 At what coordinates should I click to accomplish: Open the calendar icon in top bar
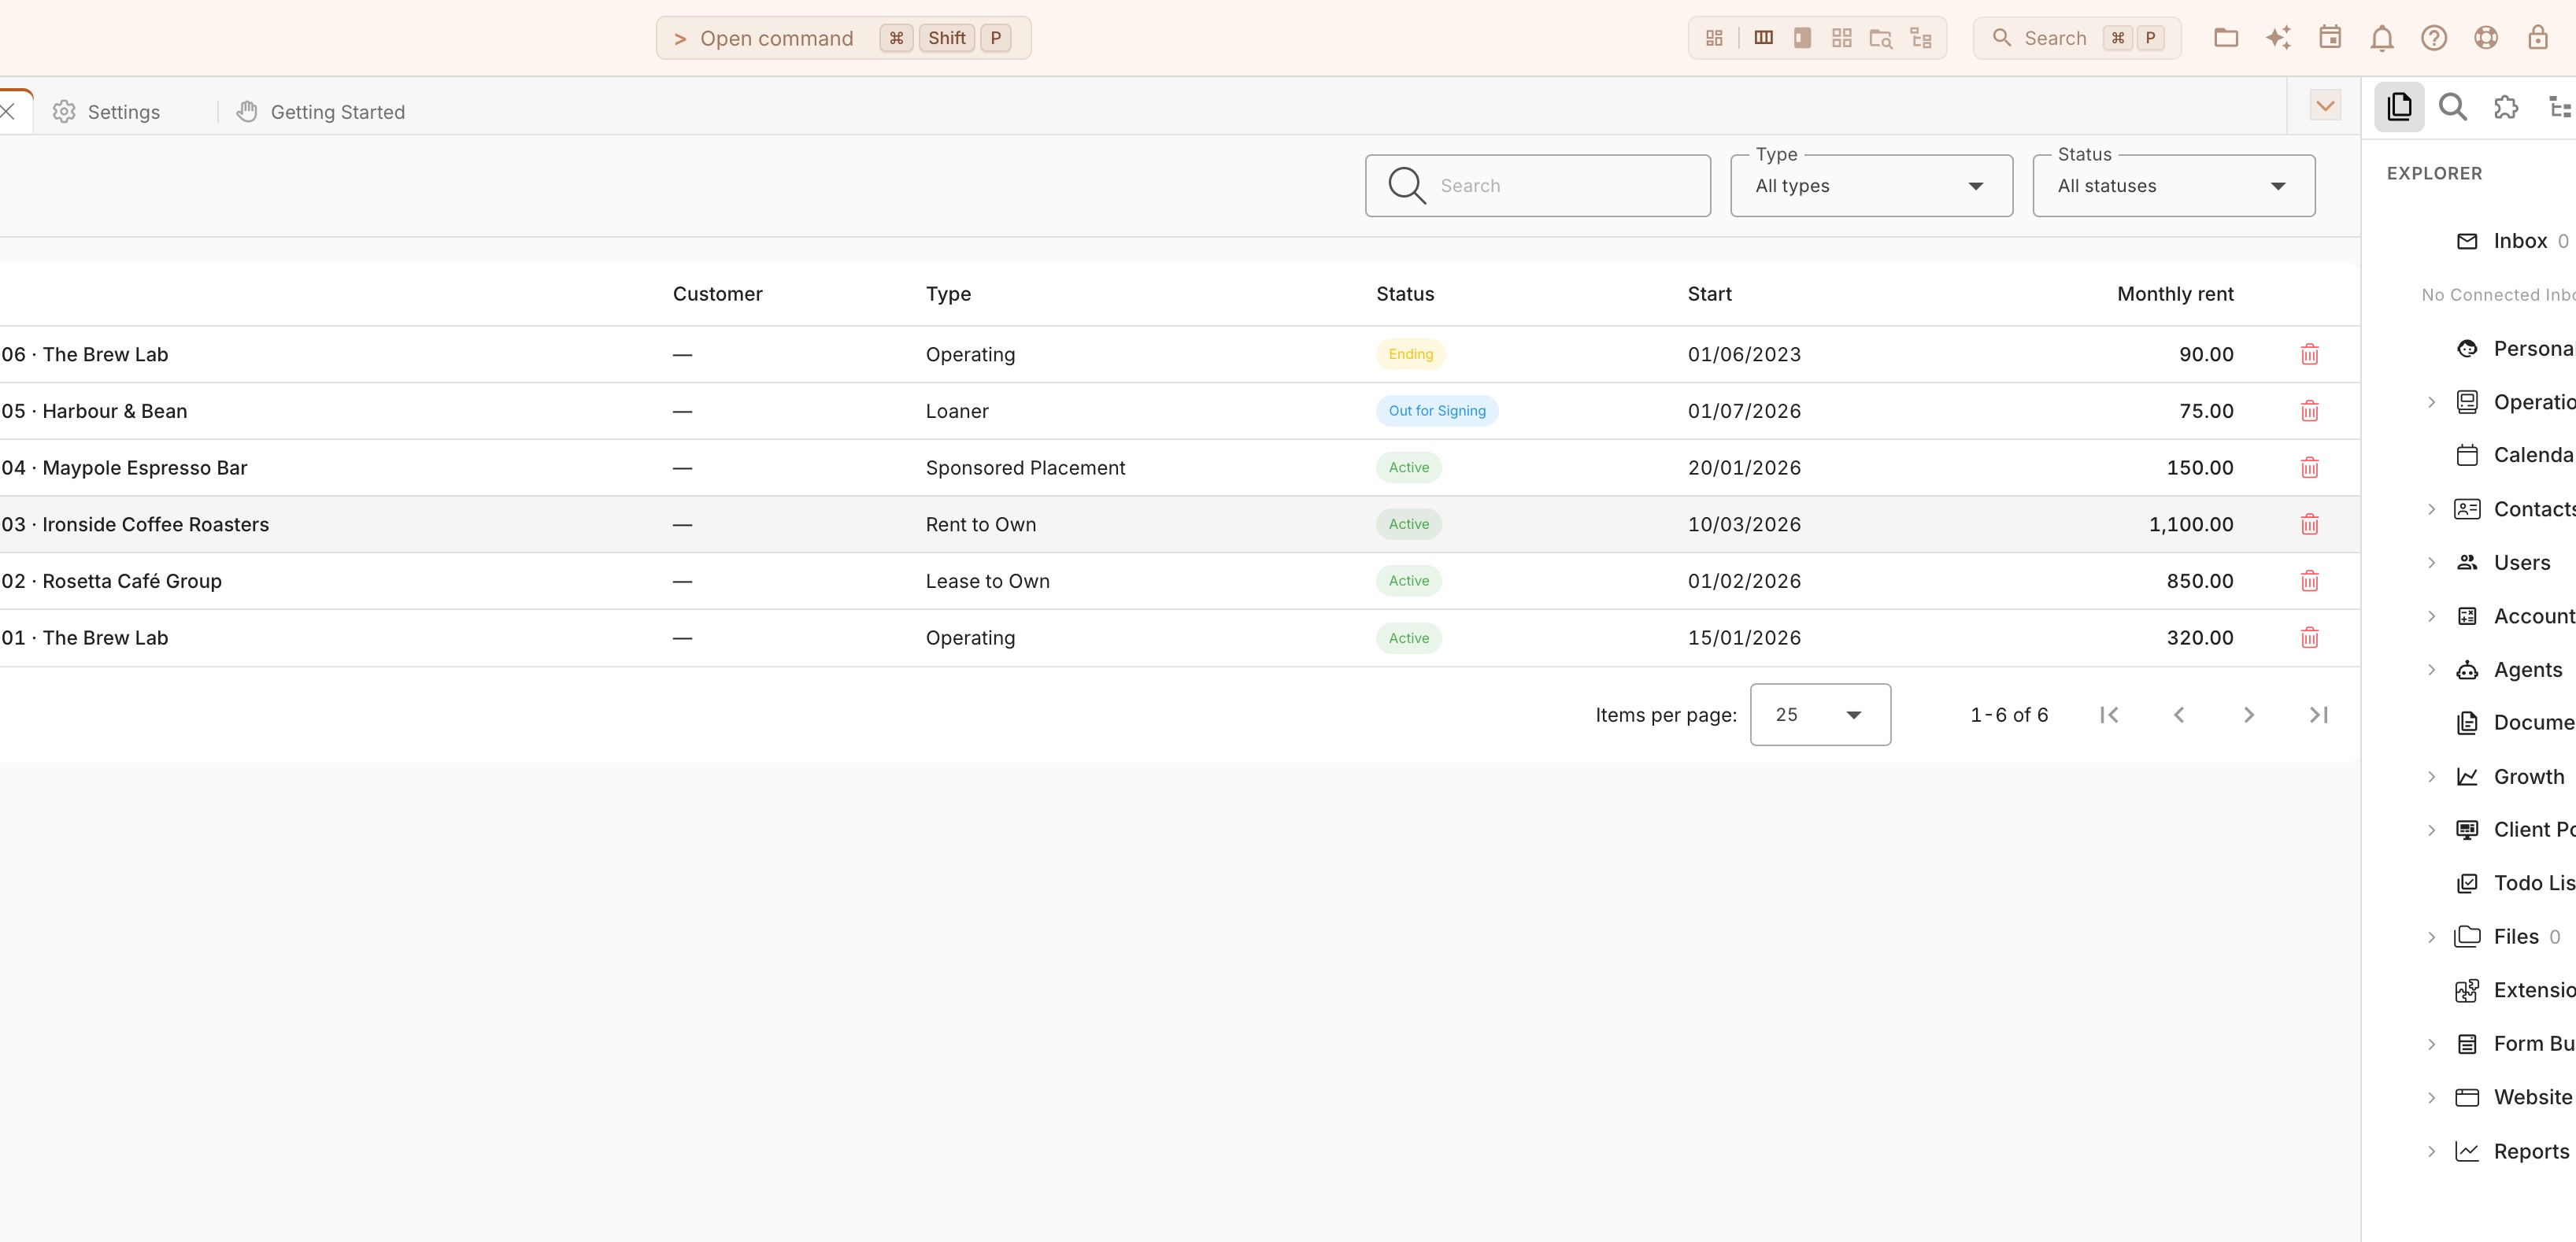(2330, 38)
